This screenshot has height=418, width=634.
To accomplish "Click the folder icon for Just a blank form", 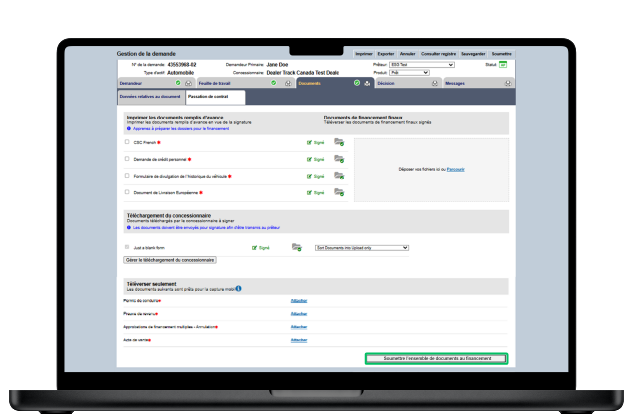I will (297, 246).
